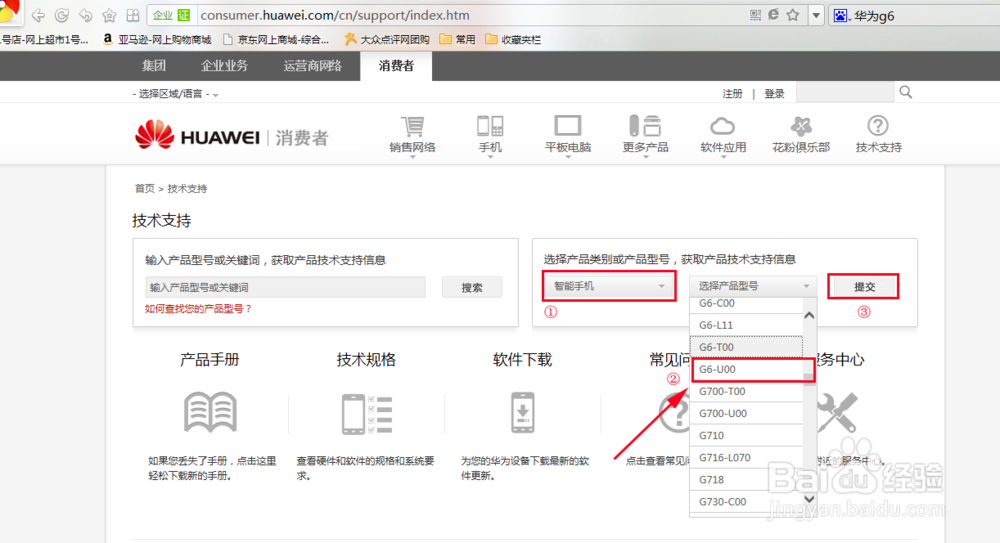Viewport: 1000px width, 543px height.
Task: Click the QR code icon in address bar
Action: 755,15
